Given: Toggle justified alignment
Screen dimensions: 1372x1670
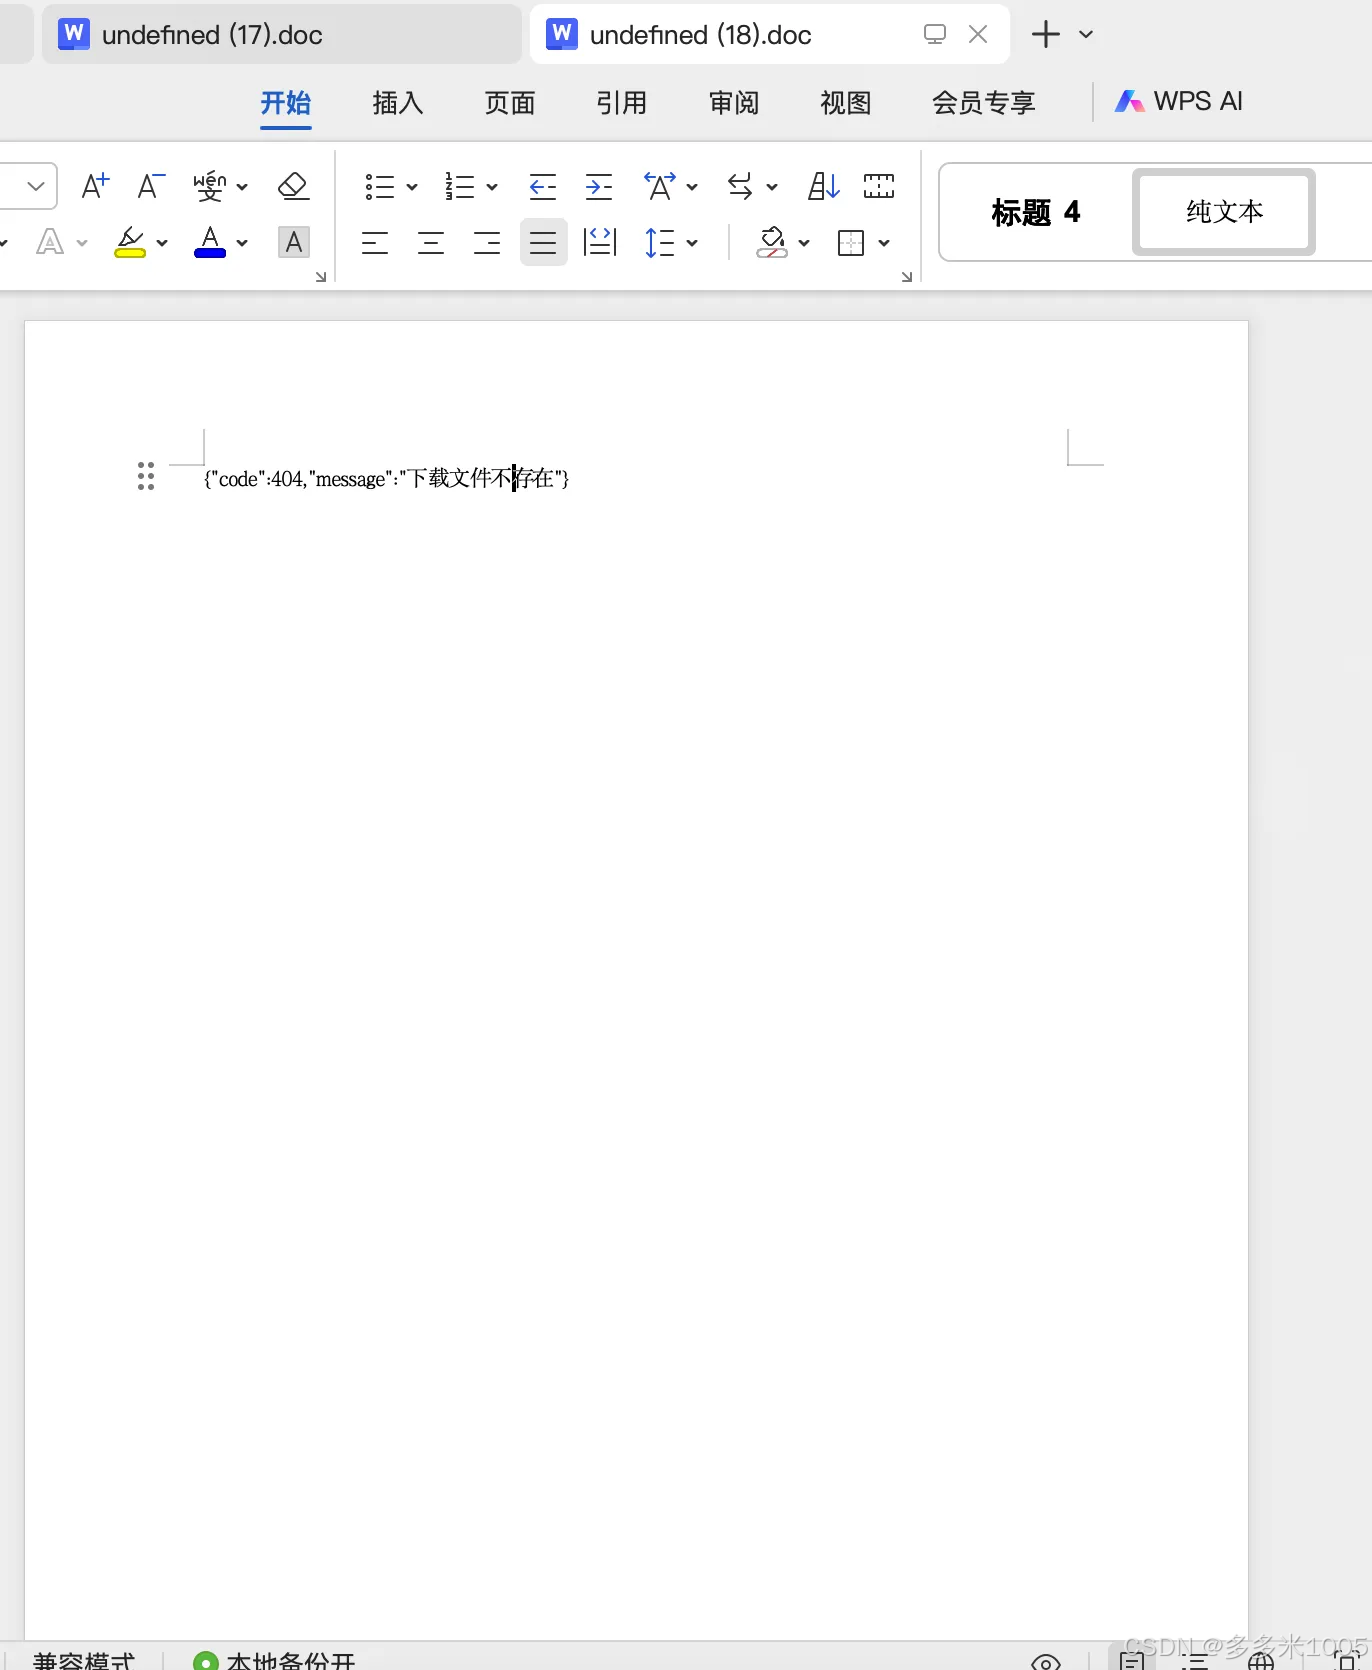Looking at the screenshot, I should [543, 242].
